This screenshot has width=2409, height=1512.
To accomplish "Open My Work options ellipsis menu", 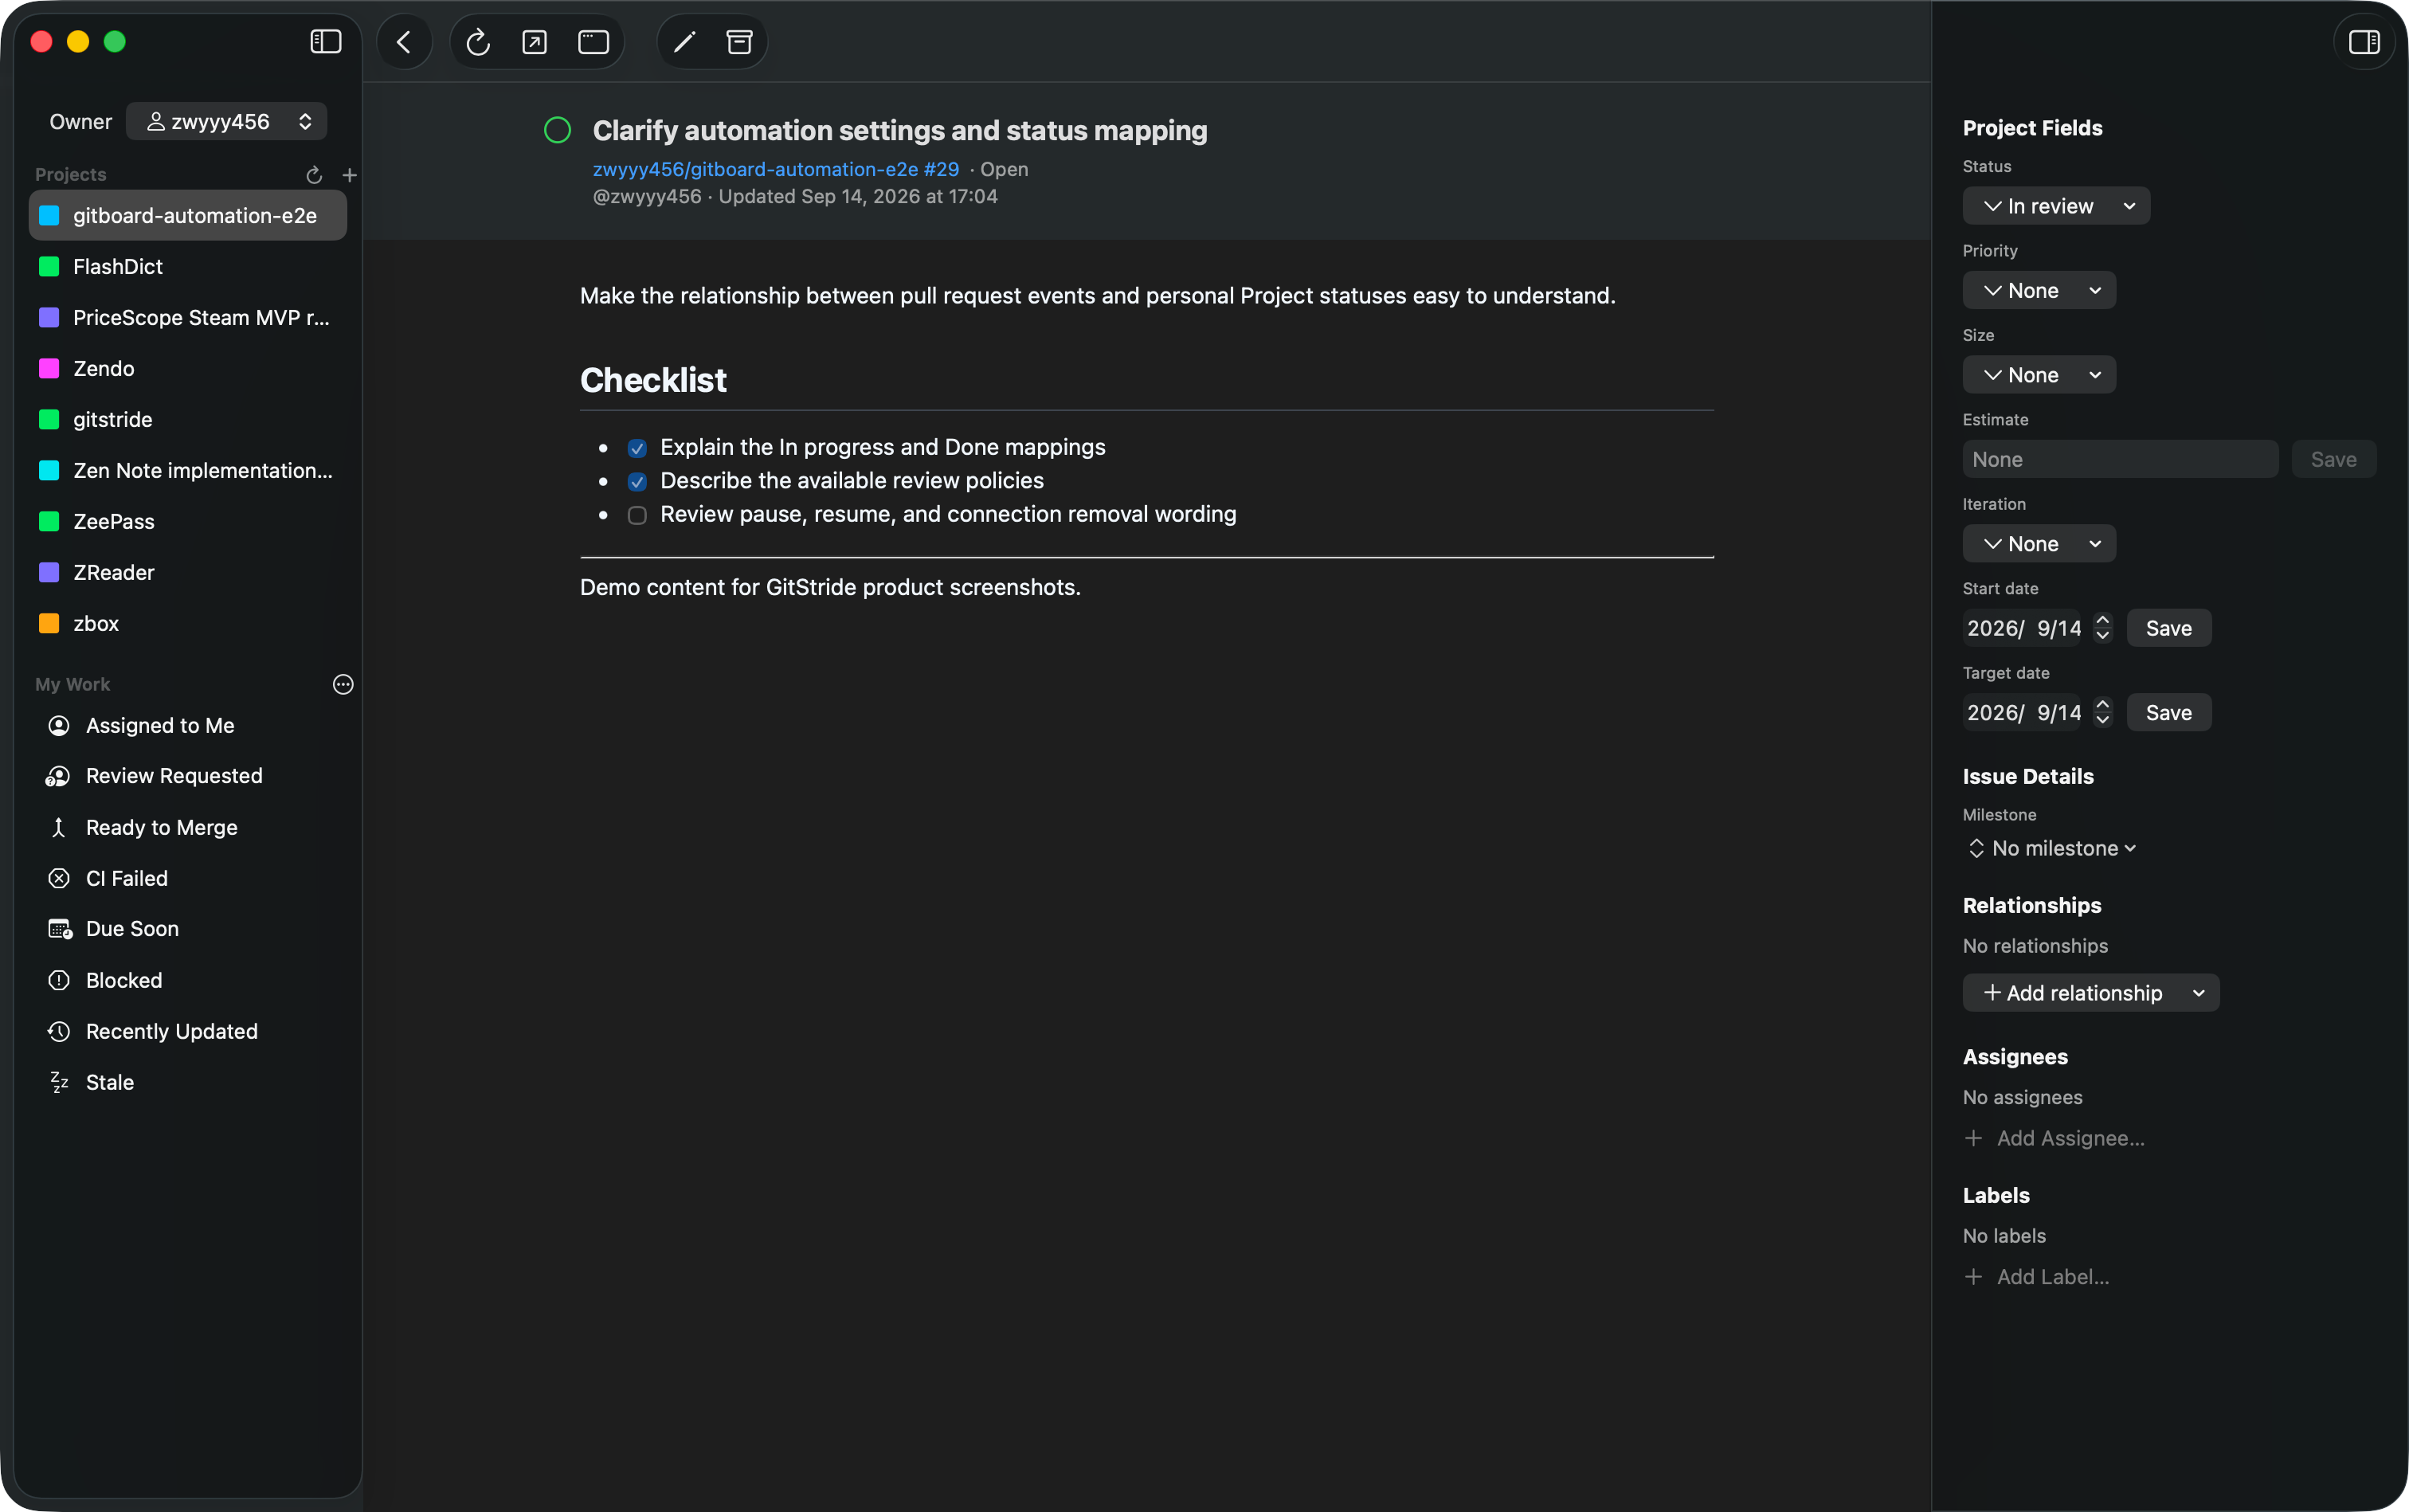I will (343, 684).
